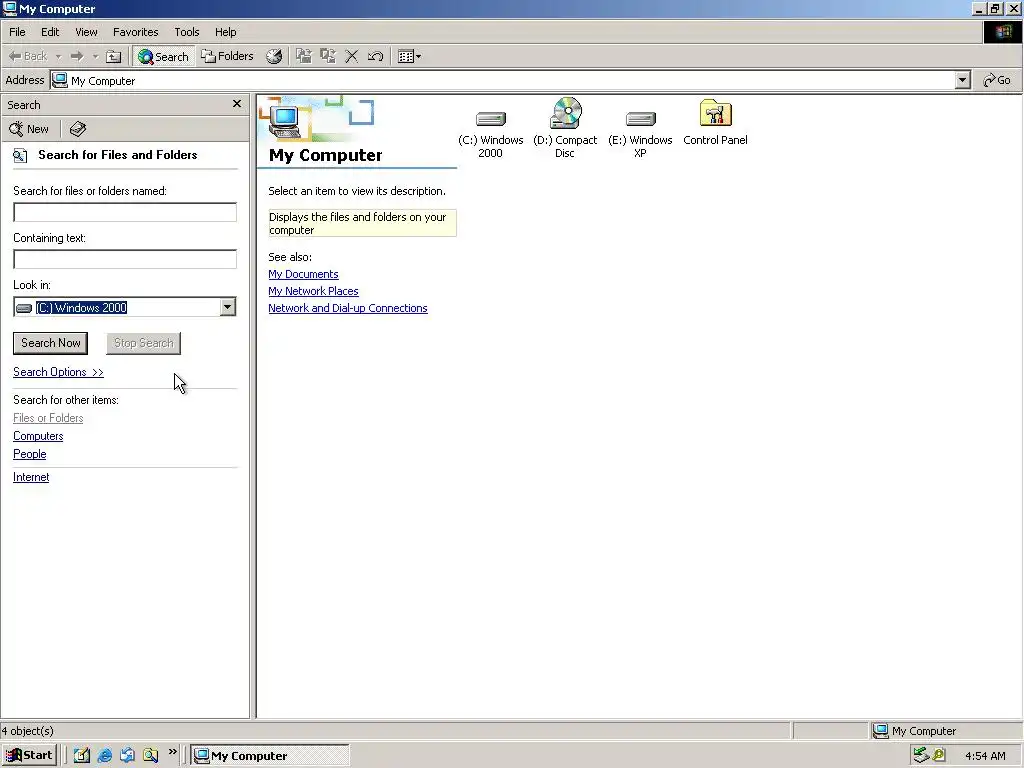Expand Search Options
Screen dimensions: 1024x768
(x=58, y=372)
